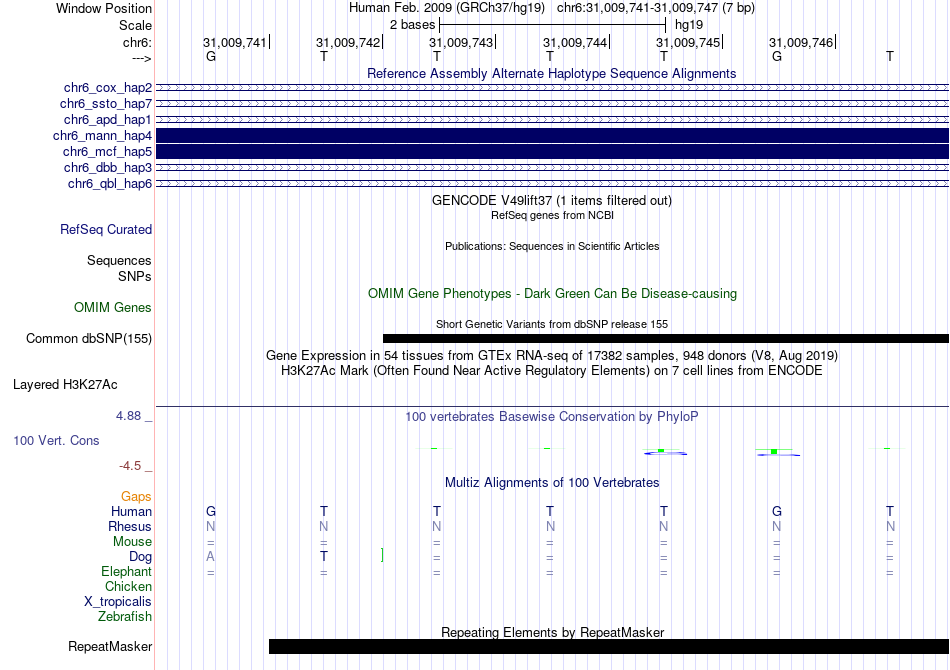
Task: Open chr6_mann_hap4 alignment label
Action: click(102, 136)
